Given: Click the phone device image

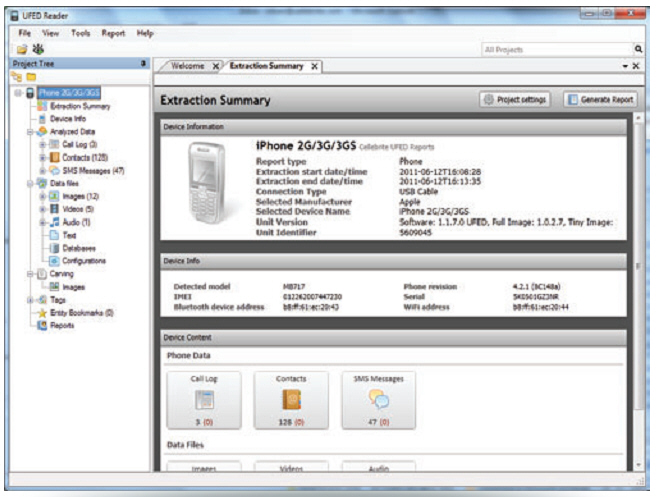Looking at the screenshot, I should click(x=207, y=183).
